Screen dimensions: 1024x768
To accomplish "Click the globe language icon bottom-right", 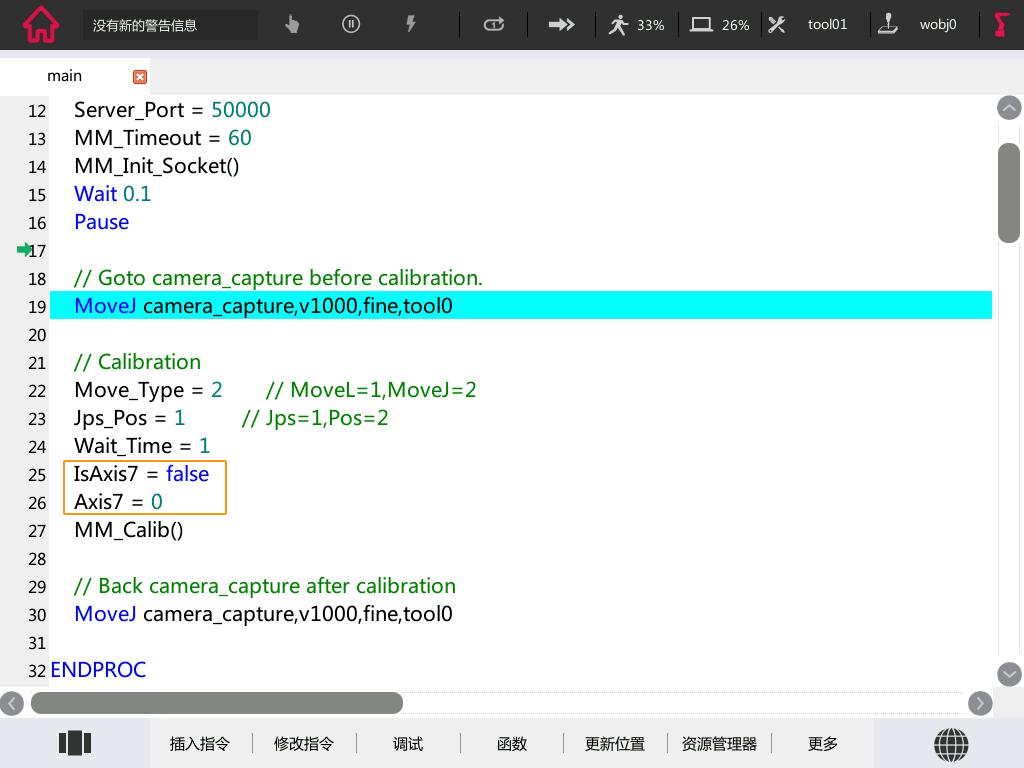I will pyautogui.click(x=951, y=744).
